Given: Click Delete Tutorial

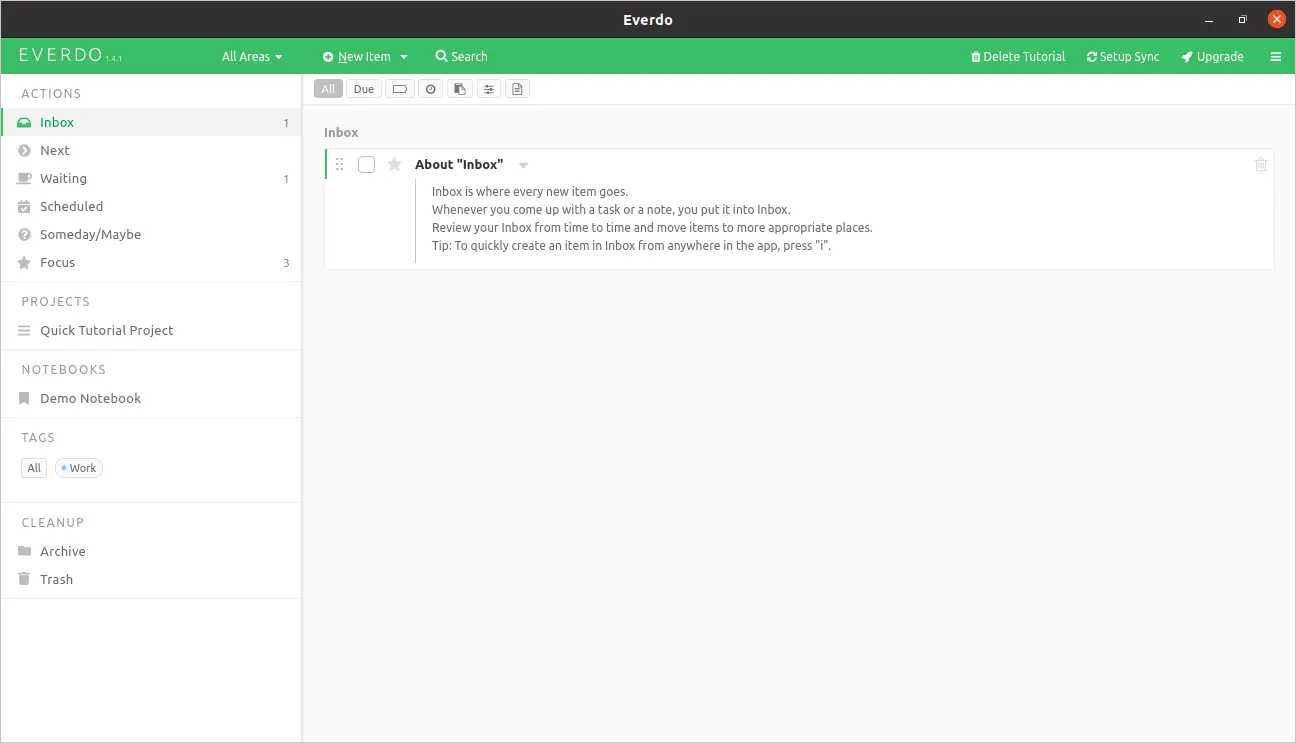Looking at the screenshot, I should [1018, 57].
